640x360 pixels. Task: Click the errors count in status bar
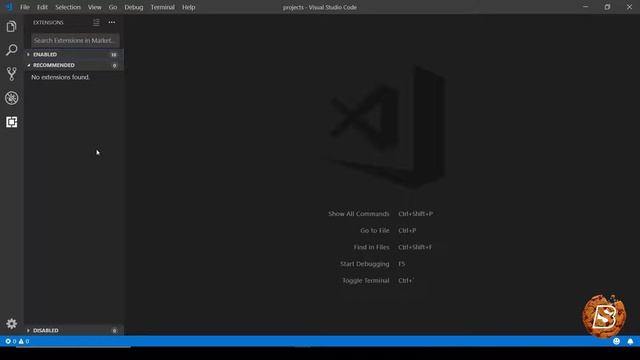[x=11, y=341]
